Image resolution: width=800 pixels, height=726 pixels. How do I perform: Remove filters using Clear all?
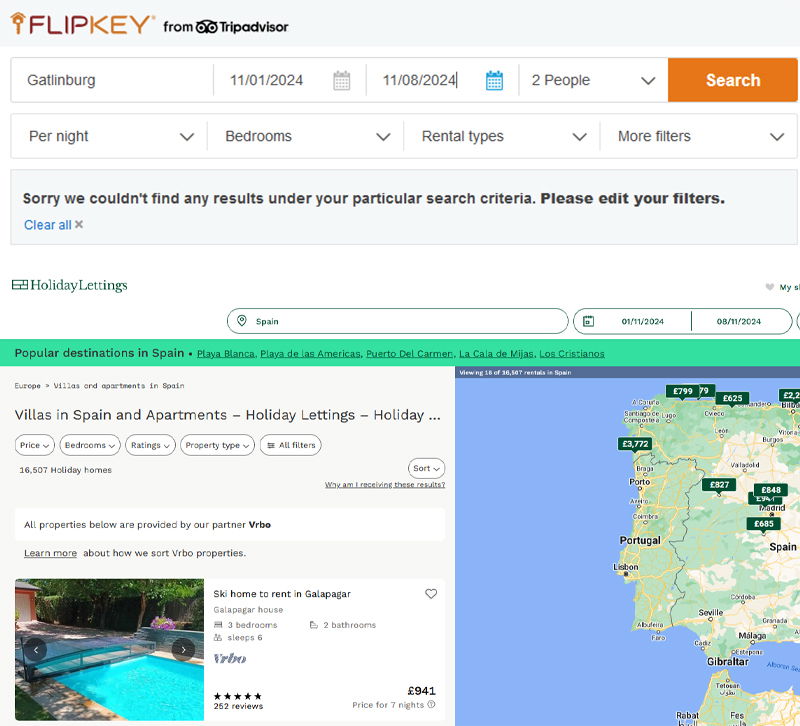pyautogui.click(x=53, y=225)
